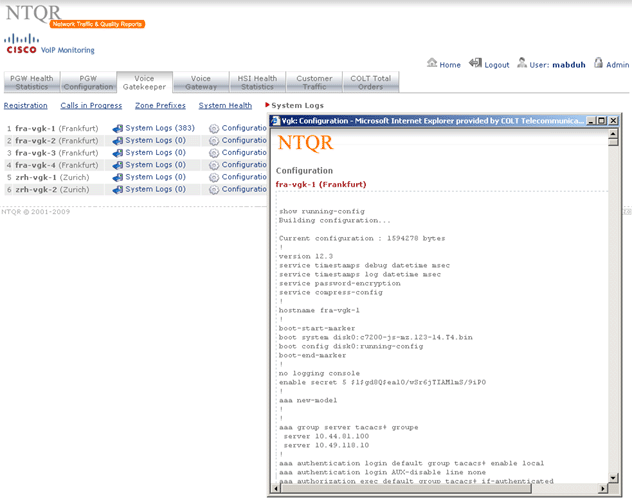632x500 pixels.
Task: Go to the Customer Traffic tab
Action: coord(314,83)
